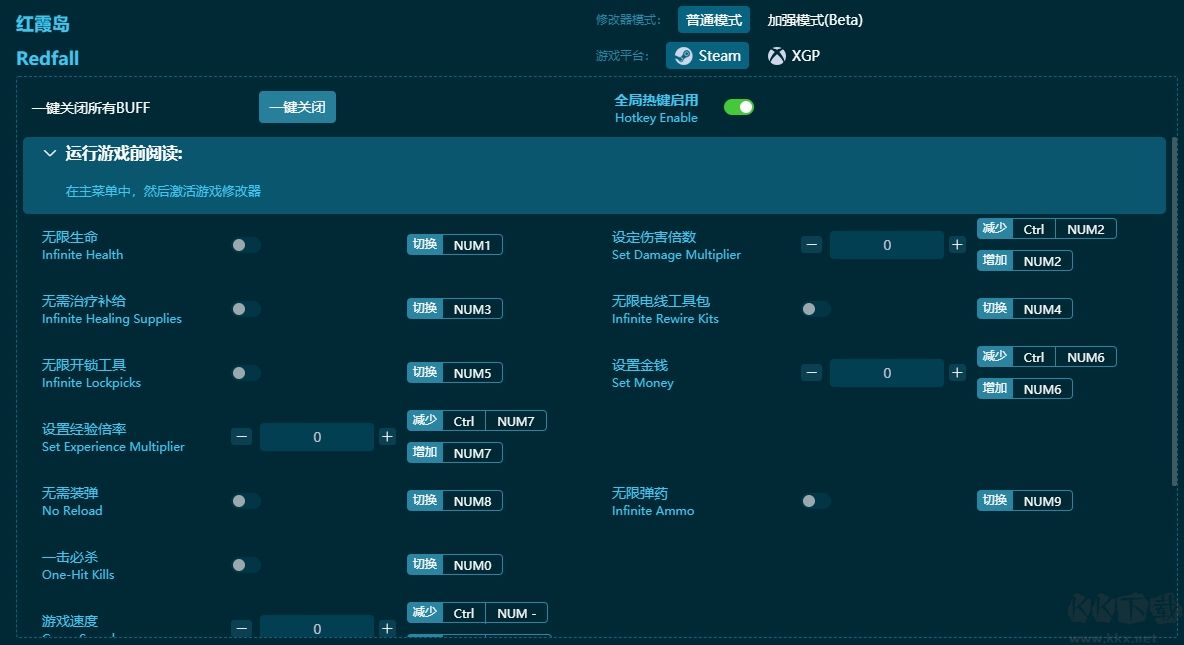Click the Set Money value field
This screenshot has width=1184, height=645.
click(886, 373)
